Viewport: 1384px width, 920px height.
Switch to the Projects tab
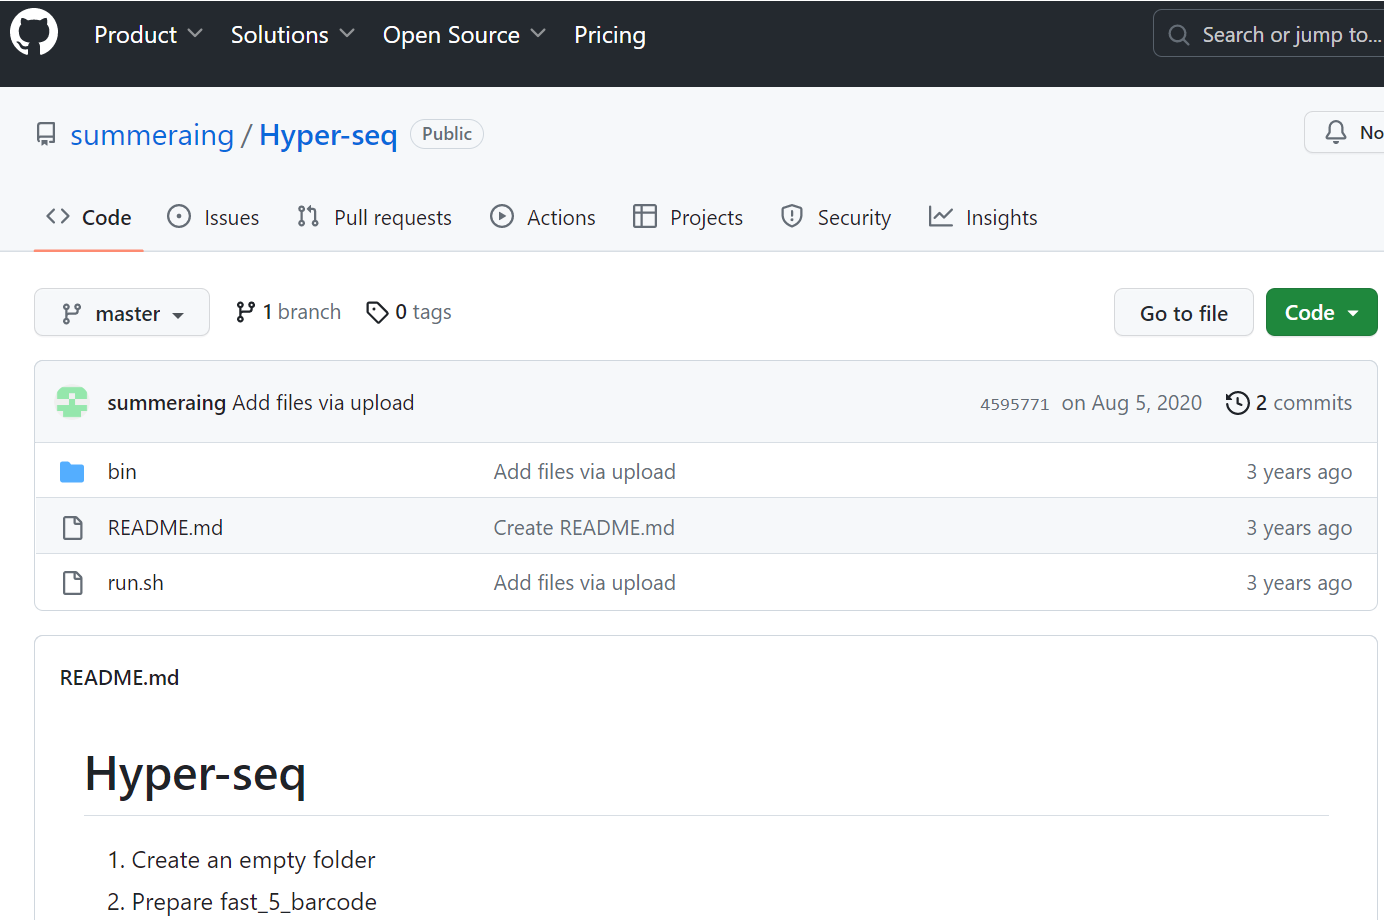pyautogui.click(x=688, y=217)
